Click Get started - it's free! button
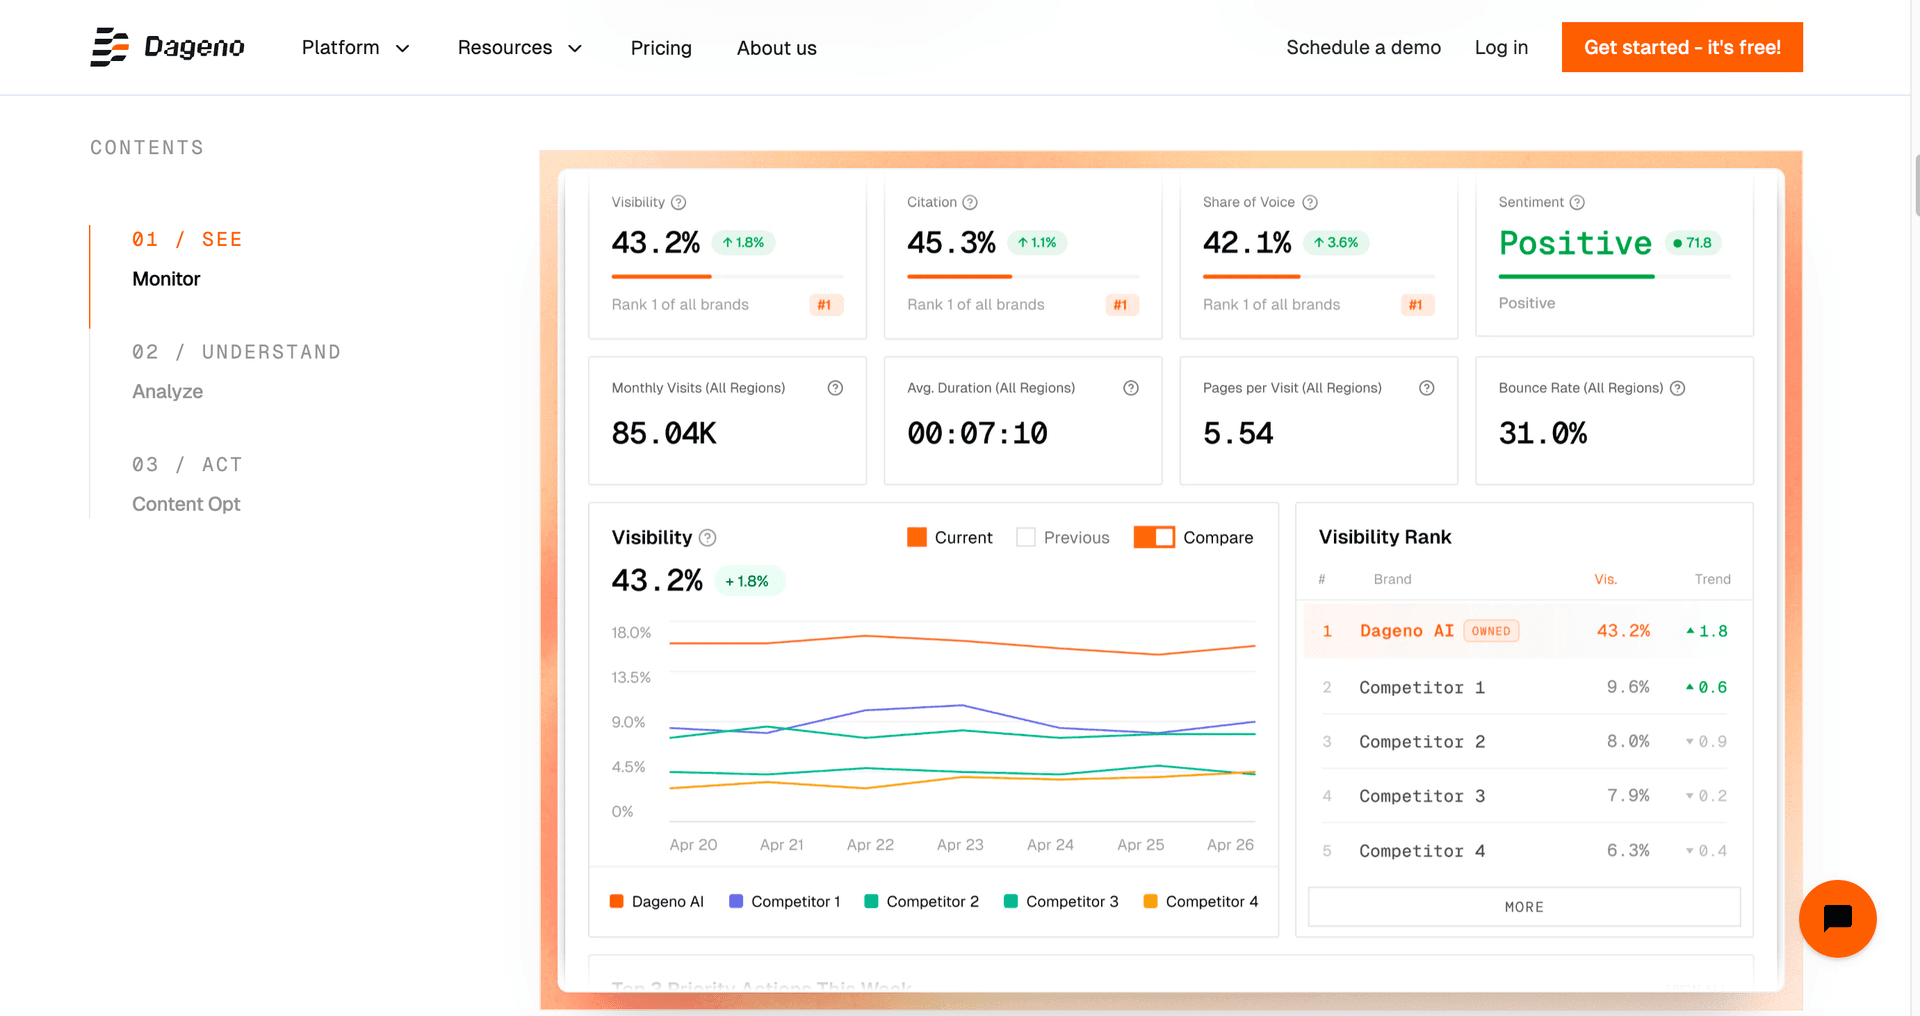The width and height of the screenshot is (1920, 1016). point(1682,47)
